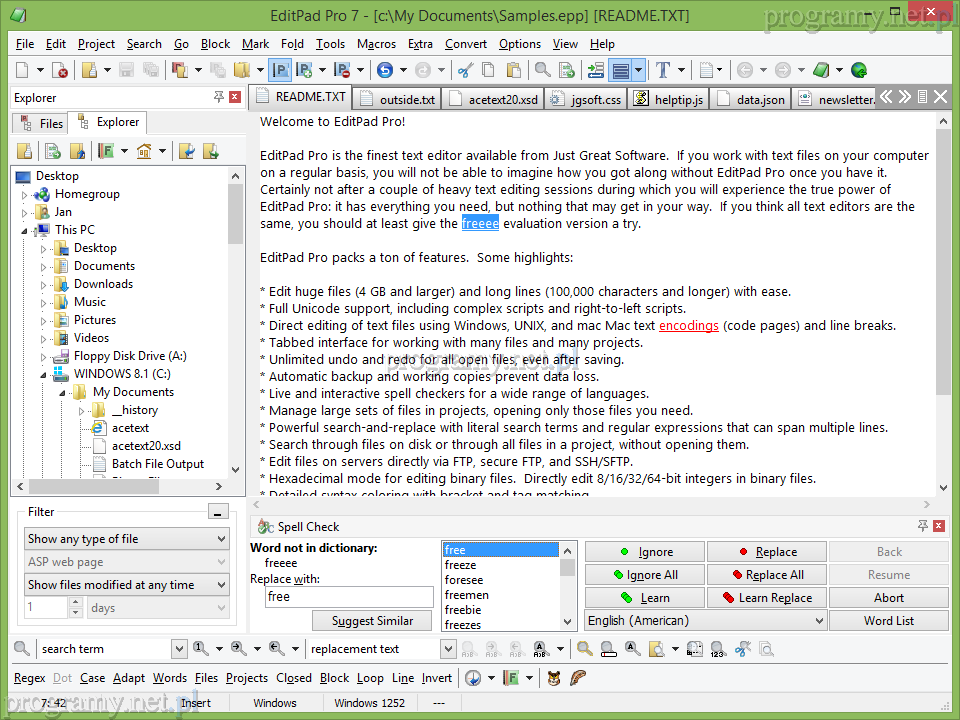Viewport: 960px width, 720px height.
Task: Click the Close file red X icon
Action: coord(61,70)
